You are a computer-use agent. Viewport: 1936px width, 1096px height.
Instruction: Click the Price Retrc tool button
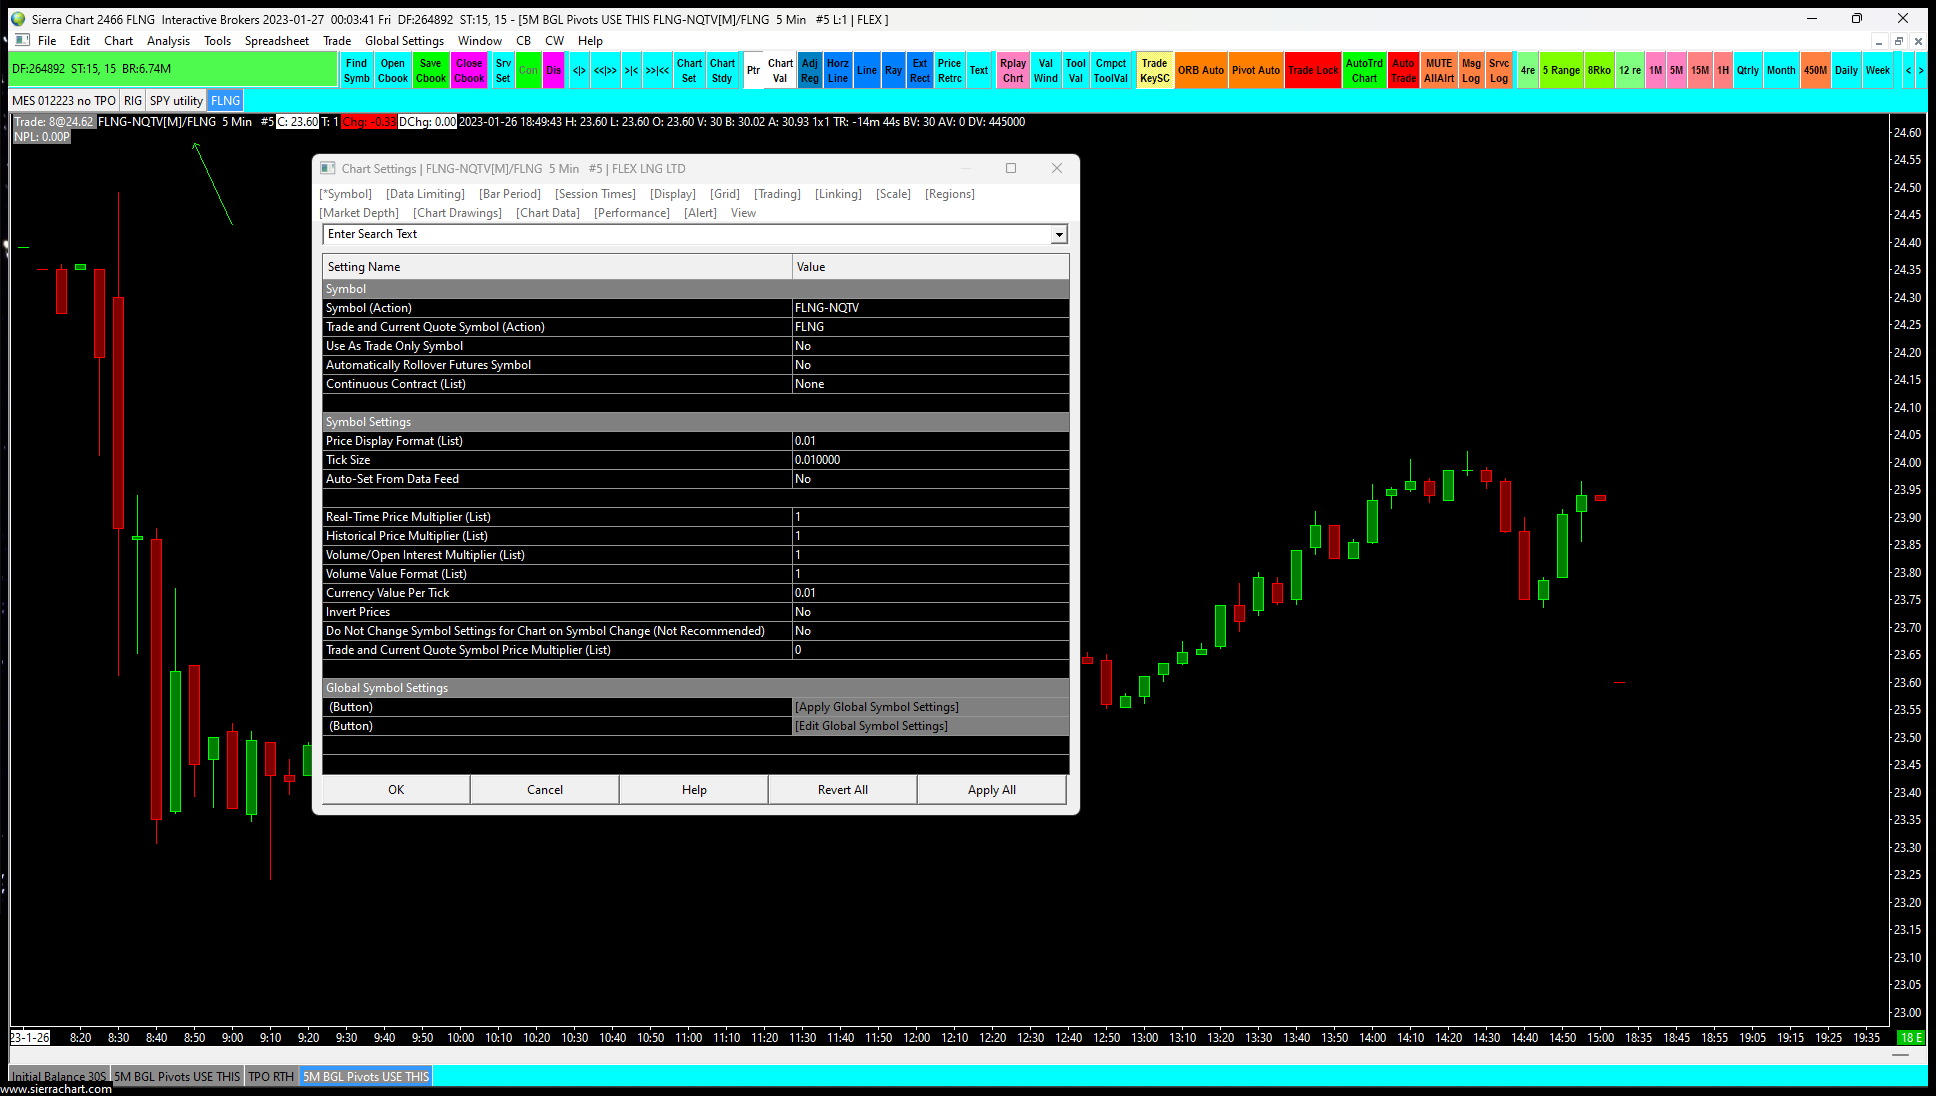pos(949,70)
